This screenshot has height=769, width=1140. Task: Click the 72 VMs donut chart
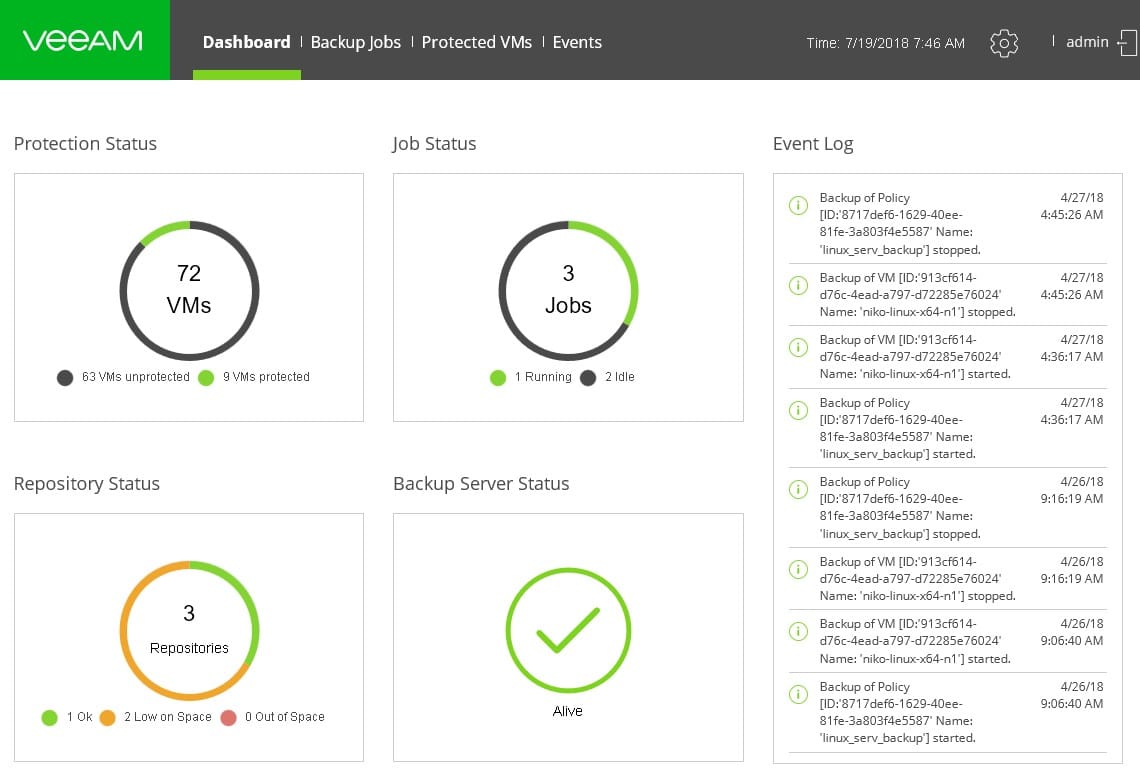pyautogui.click(x=189, y=291)
